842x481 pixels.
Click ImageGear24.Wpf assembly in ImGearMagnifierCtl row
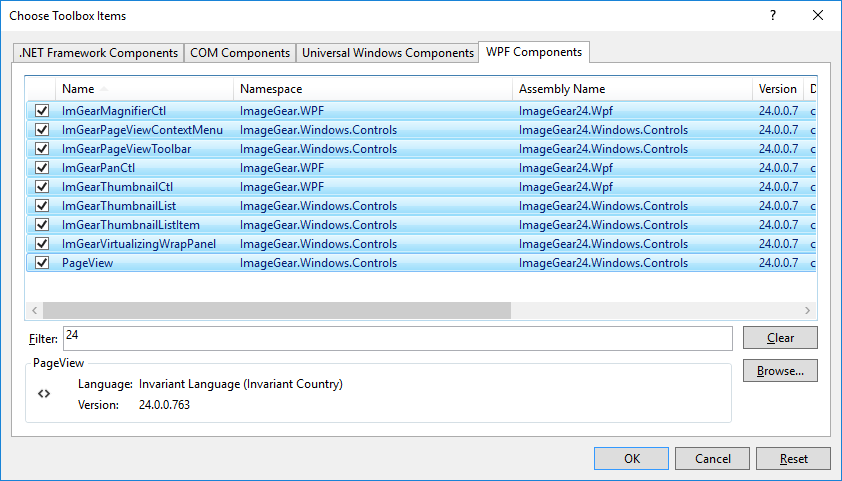[566, 111]
